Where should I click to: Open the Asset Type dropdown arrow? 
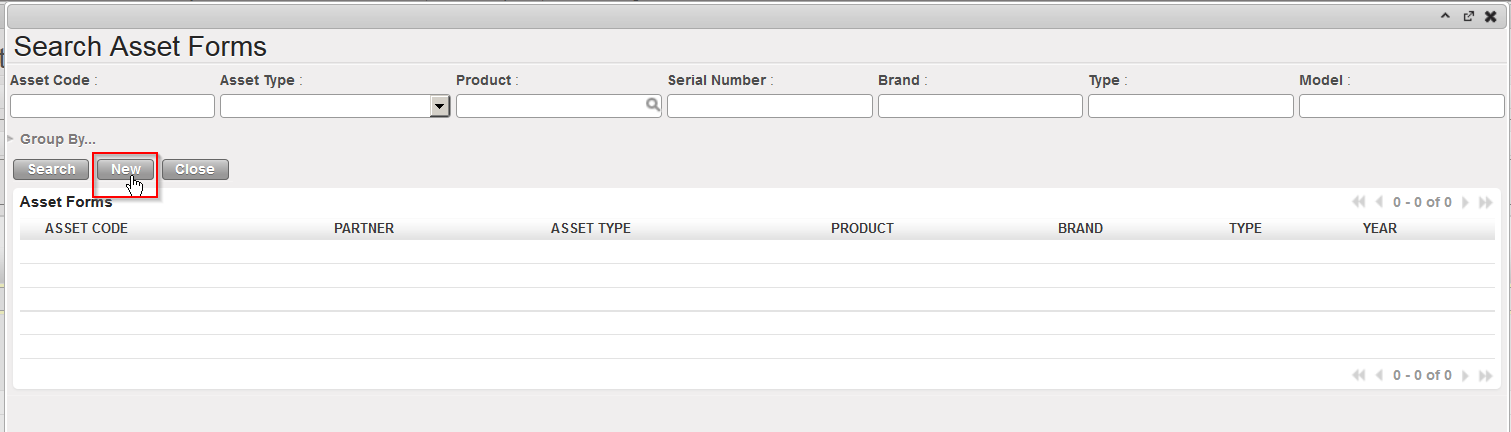point(439,106)
